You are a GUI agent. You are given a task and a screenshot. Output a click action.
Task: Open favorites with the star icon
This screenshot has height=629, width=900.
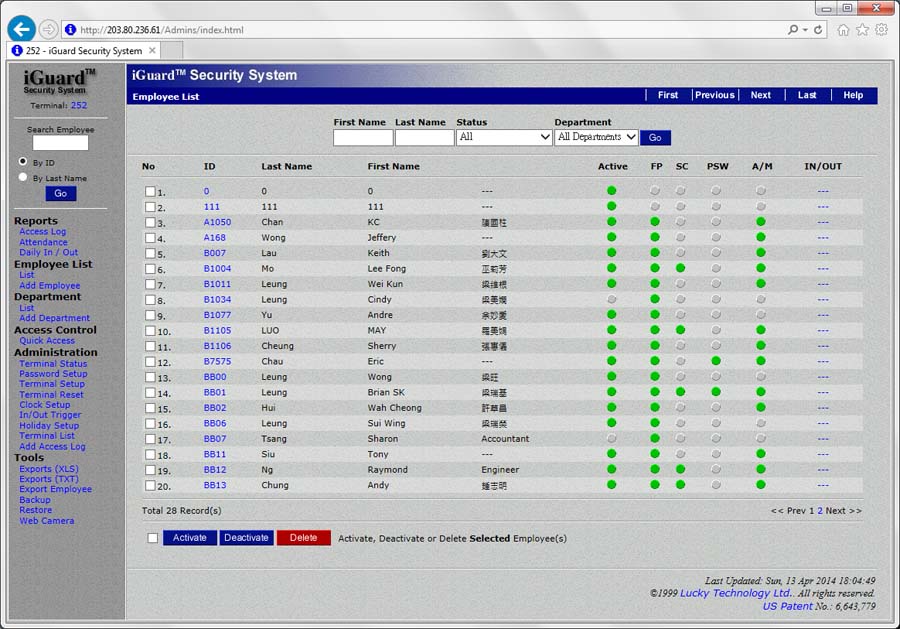(x=862, y=30)
